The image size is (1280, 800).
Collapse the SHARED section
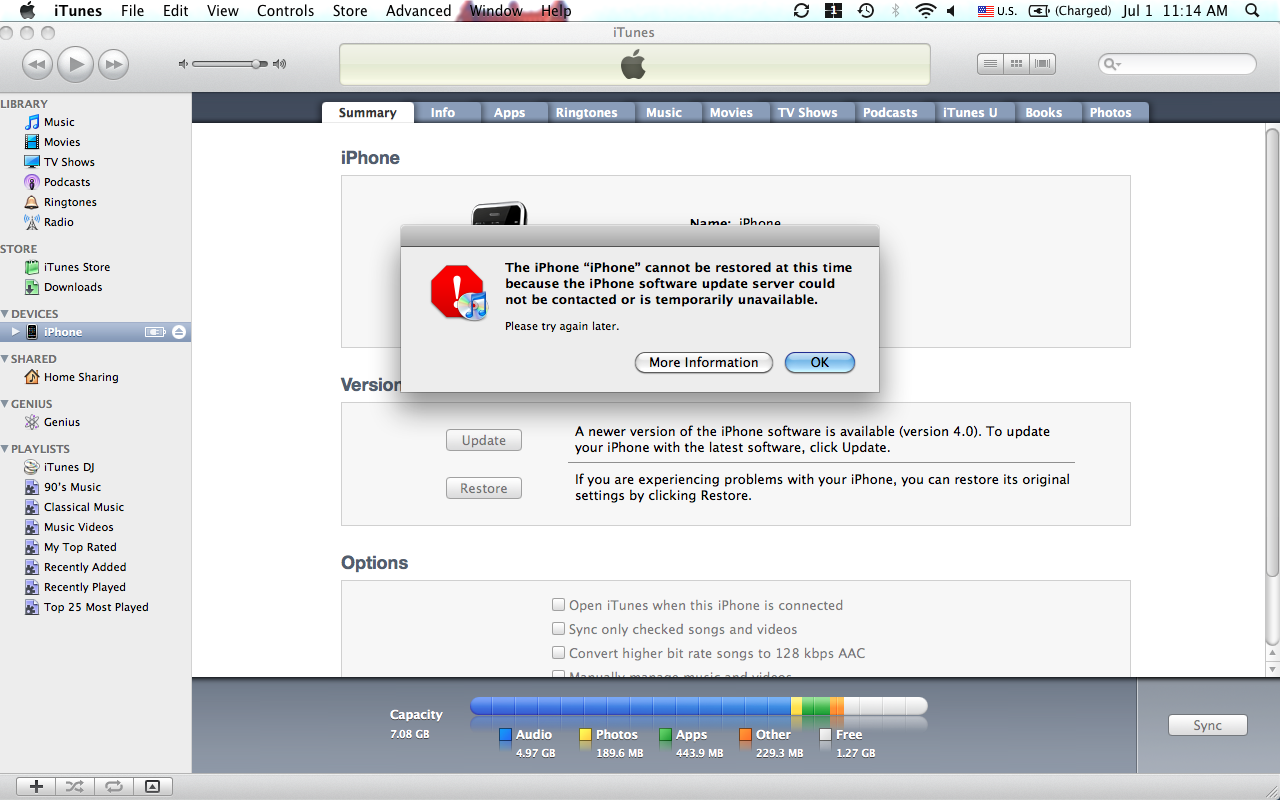(x=5, y=359)
